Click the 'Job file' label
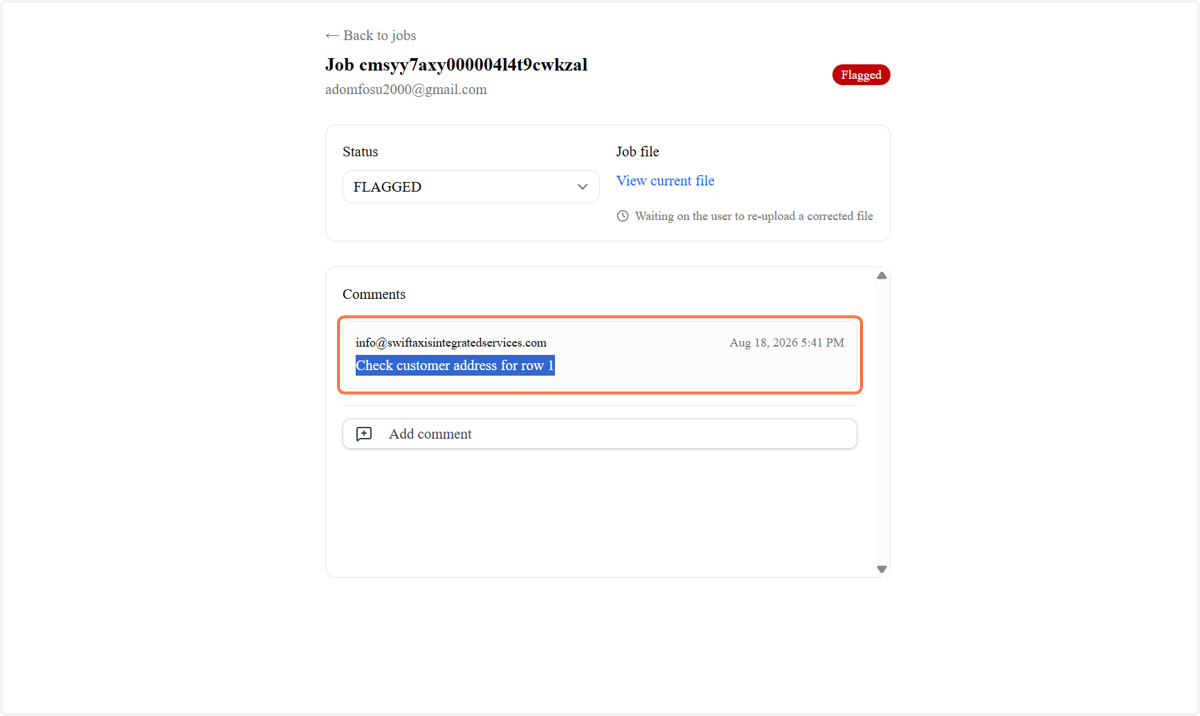The width and height of the screenshot is (1200, 716). click(638, 152)
